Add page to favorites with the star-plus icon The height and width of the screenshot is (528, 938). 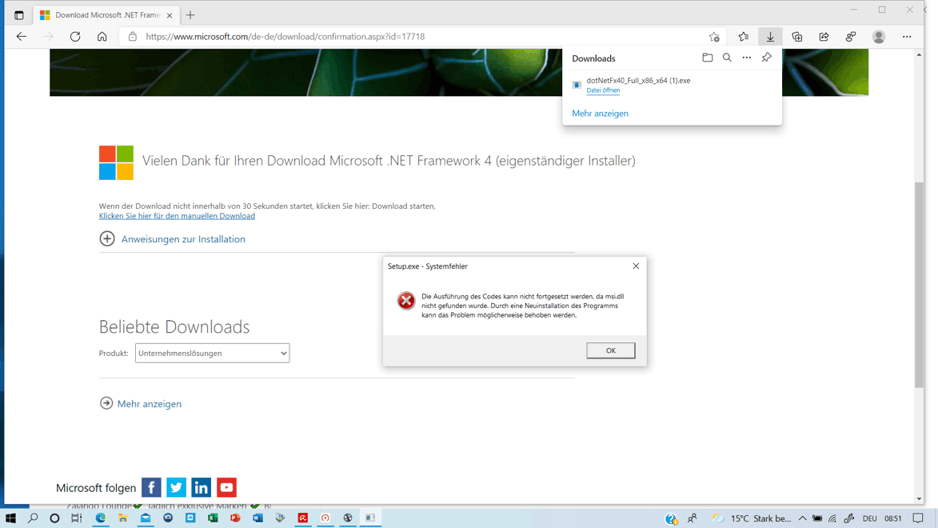click(714, 36)
